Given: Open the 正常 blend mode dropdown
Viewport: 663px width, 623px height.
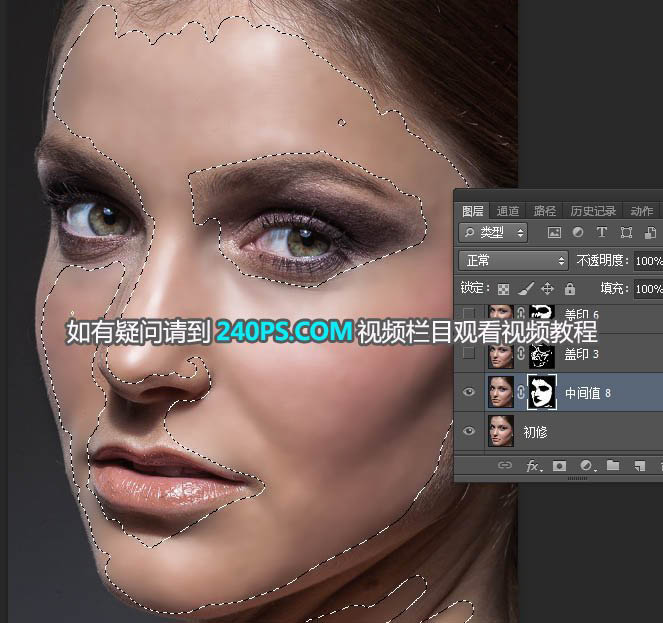Looking at the screenshot, I should coord(512,261).
